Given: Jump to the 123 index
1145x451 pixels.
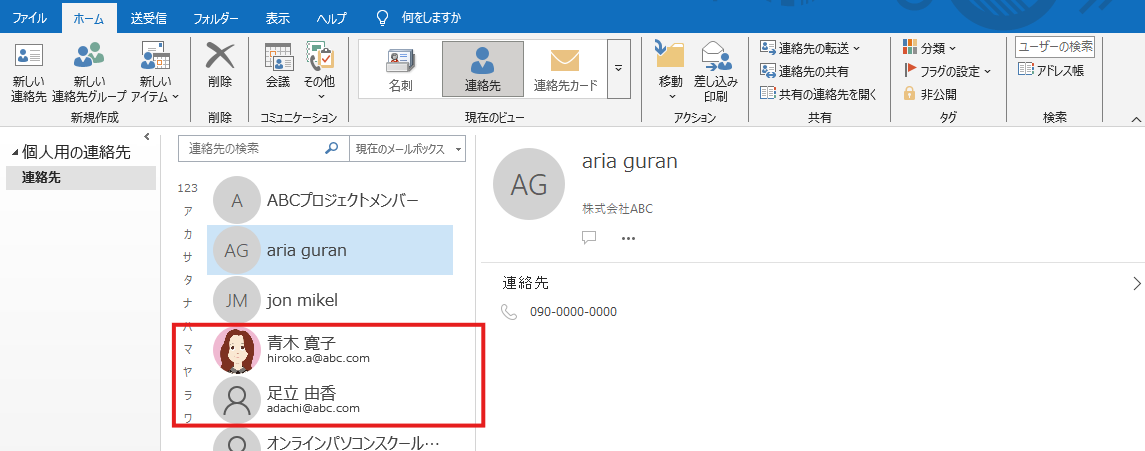Looking at the screenshot, I should pos(188,188).
